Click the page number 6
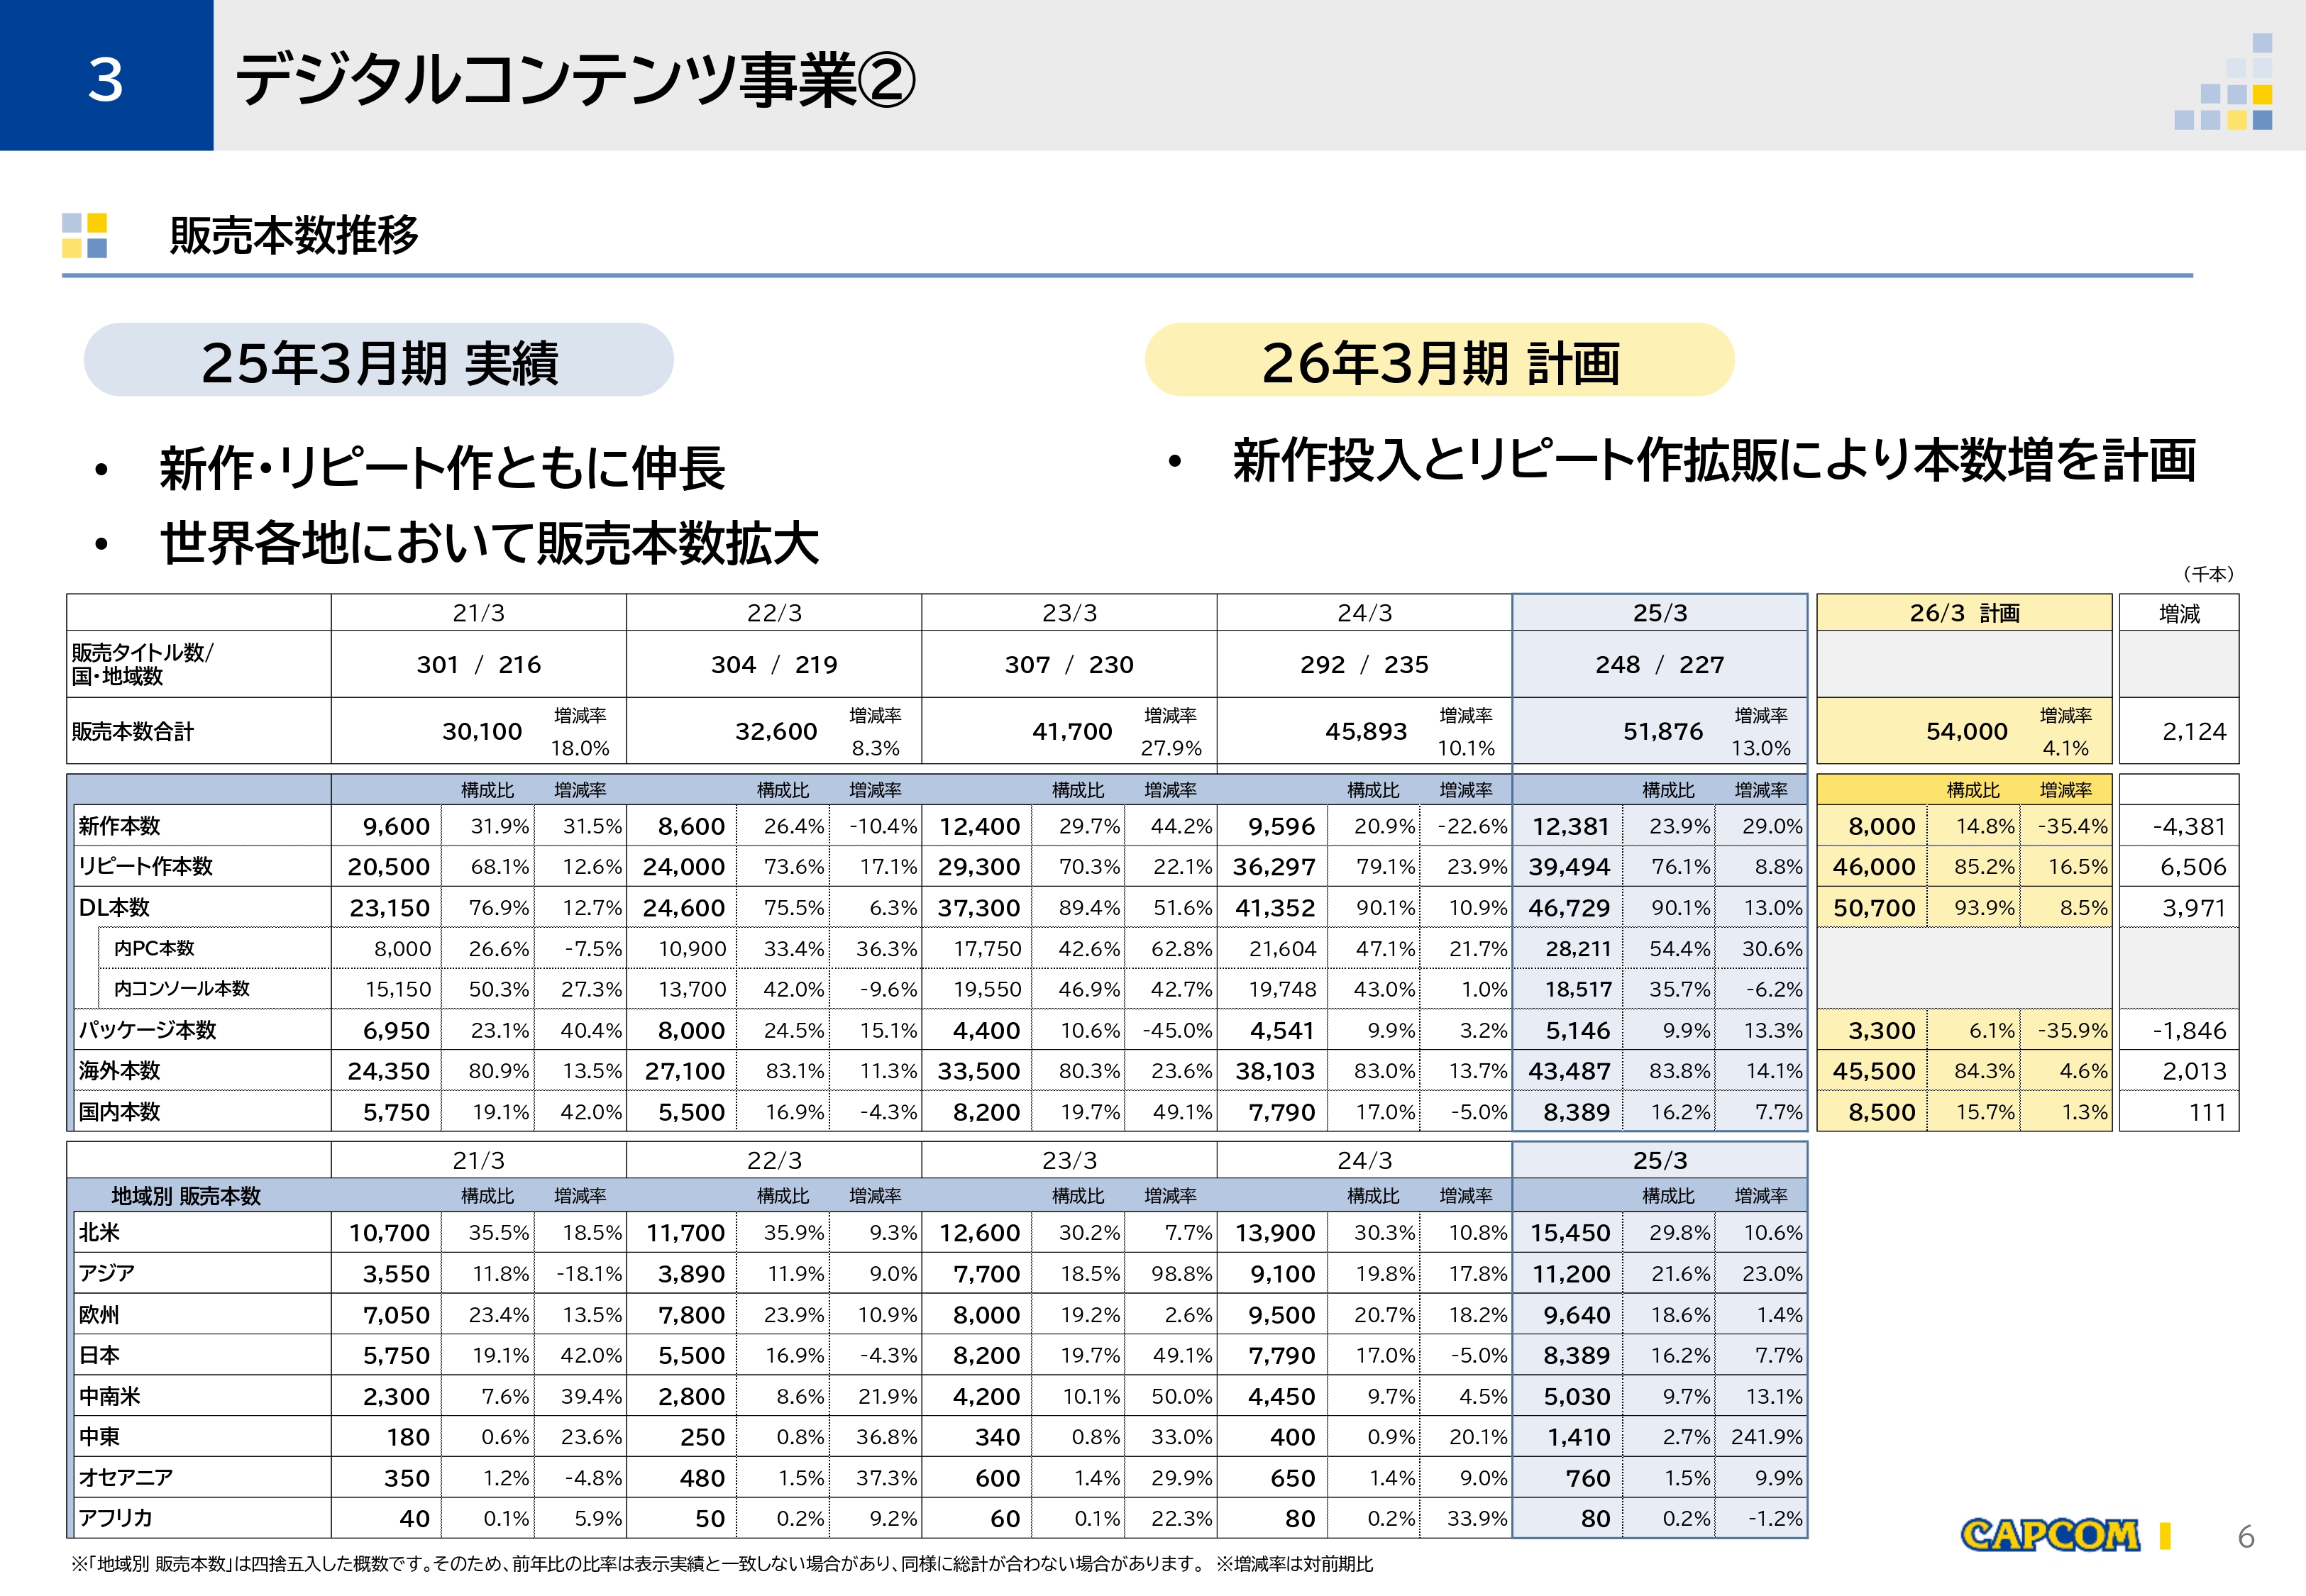Viewport: 2306px width, 1596px height. pos(2246,1536)
